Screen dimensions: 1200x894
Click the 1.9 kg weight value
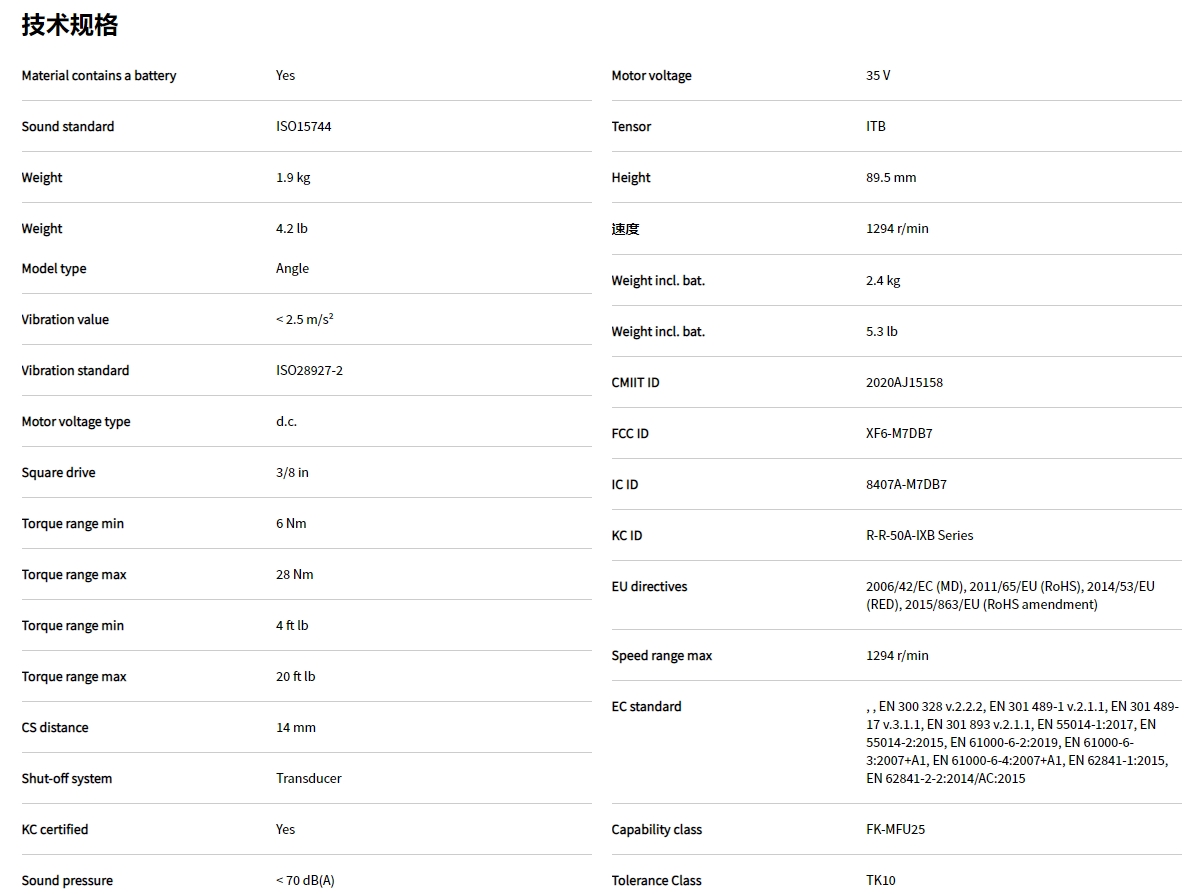click(293, 178)
